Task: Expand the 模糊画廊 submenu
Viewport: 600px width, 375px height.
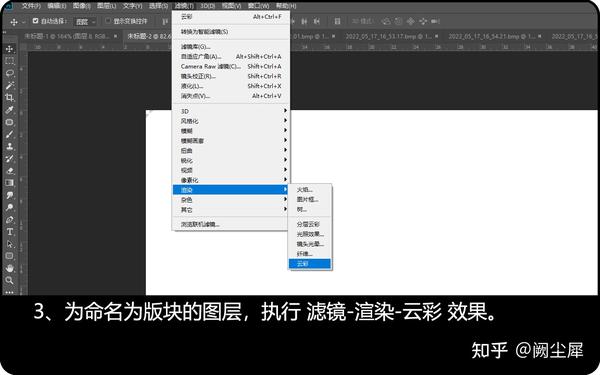Action: (x=231, y=141)
